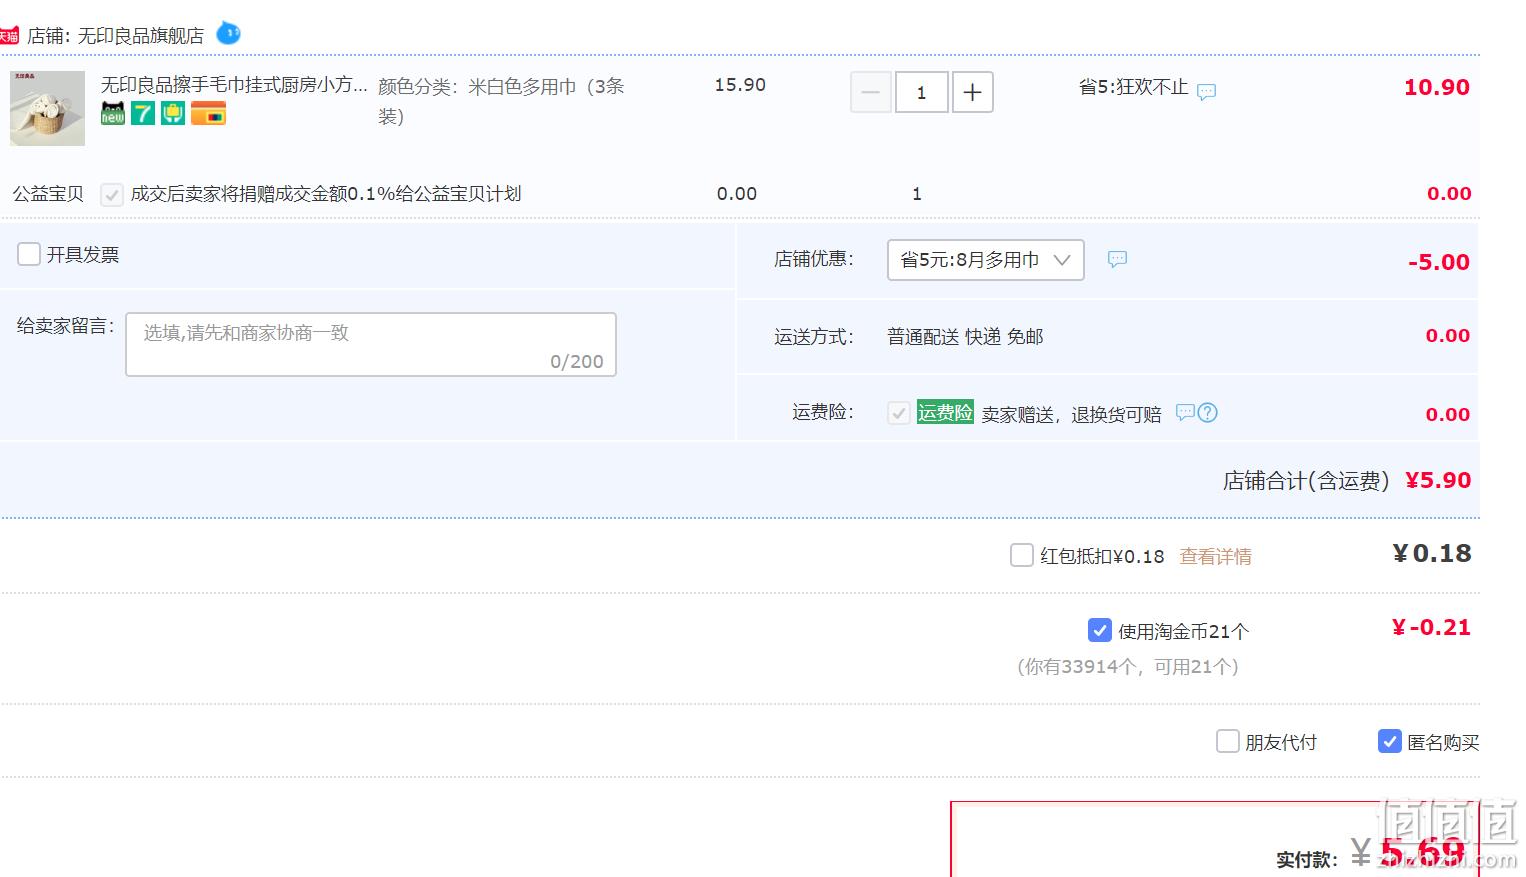1526x877 pixels.
Task: Open the 查看详情 link for red packet
Action: pos(1215,557)
